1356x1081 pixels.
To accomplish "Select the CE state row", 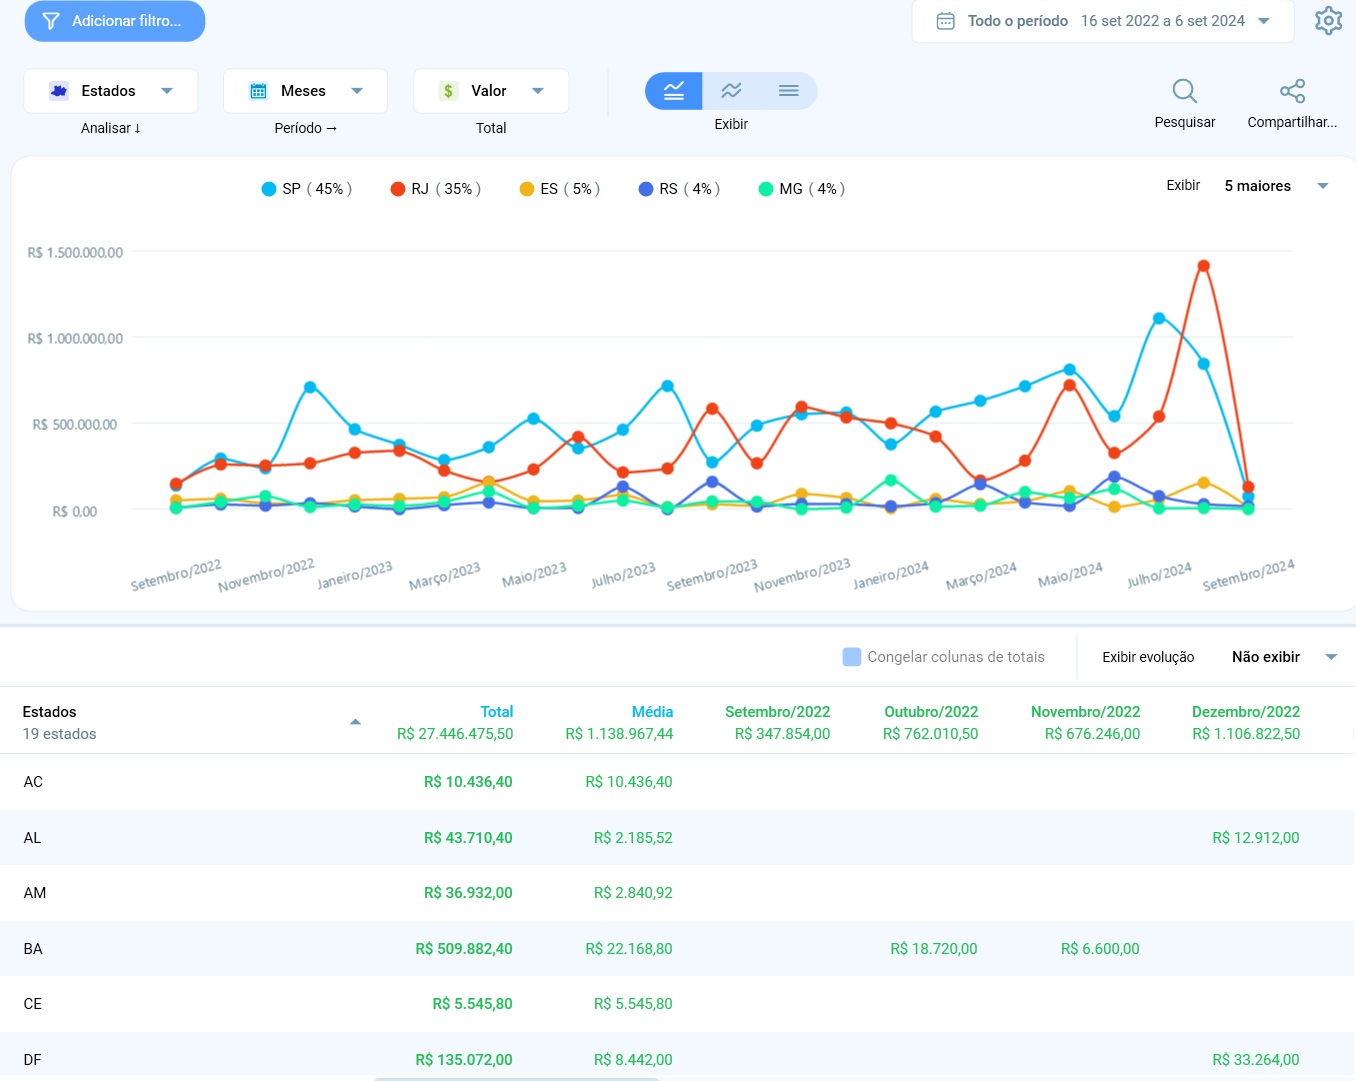I will tap(678, 1004).
